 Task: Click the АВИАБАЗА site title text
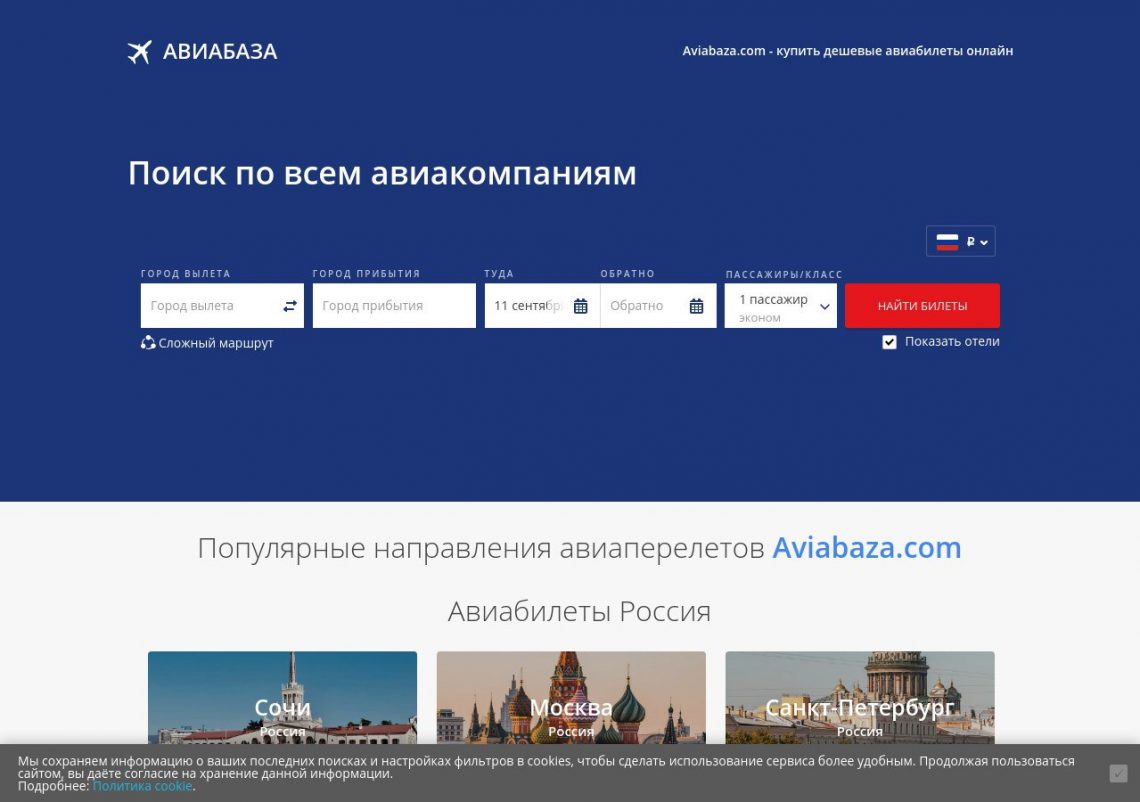[x=220, y=52]
